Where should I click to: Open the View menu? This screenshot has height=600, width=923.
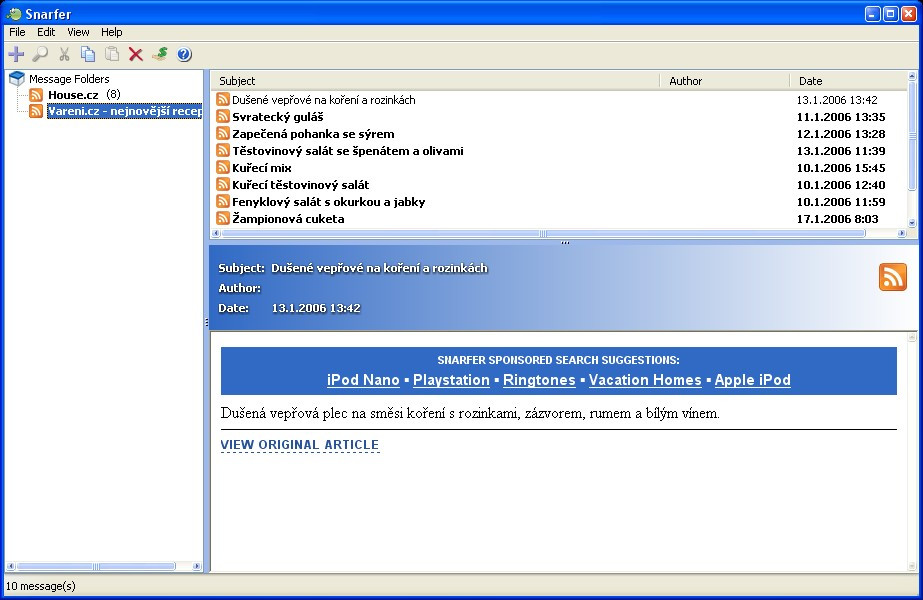coord(78,32)
